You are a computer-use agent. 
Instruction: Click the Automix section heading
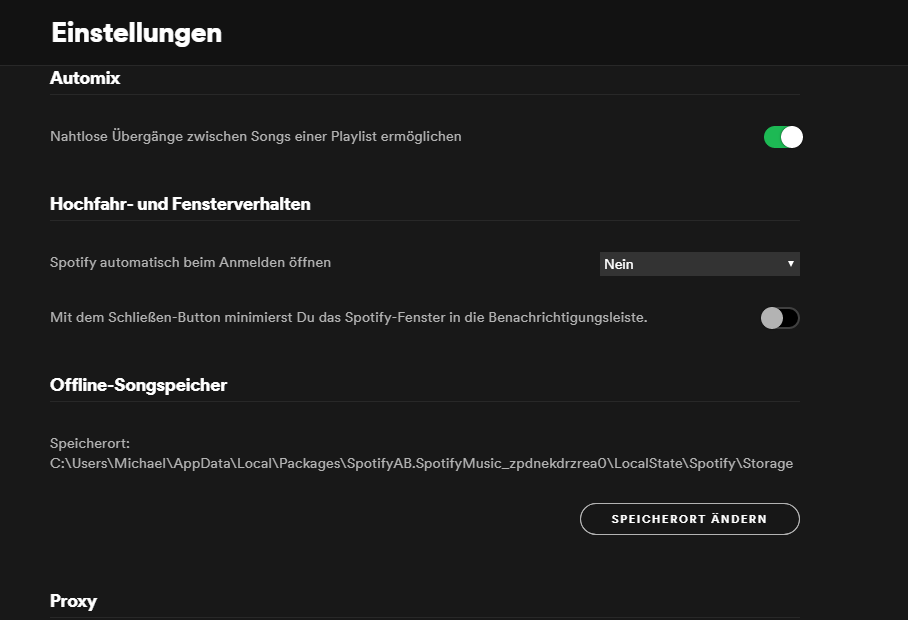click(x=85, y=78)
